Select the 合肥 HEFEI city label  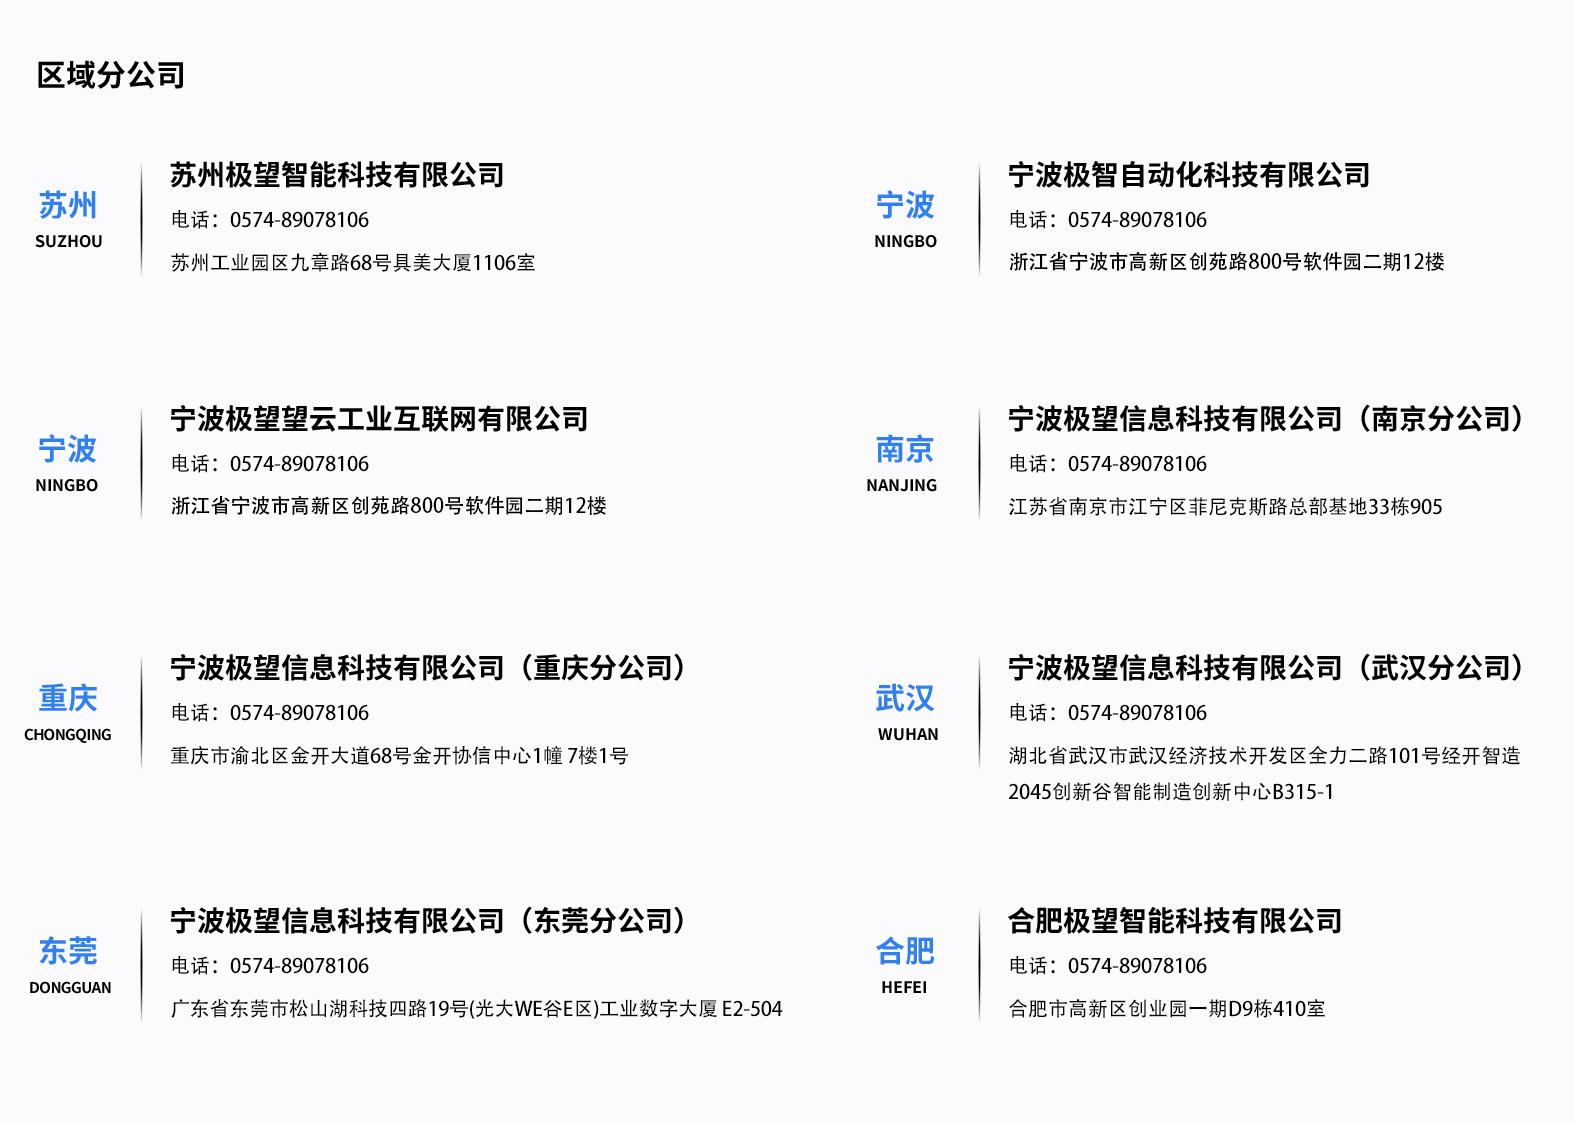click(905, 964)
